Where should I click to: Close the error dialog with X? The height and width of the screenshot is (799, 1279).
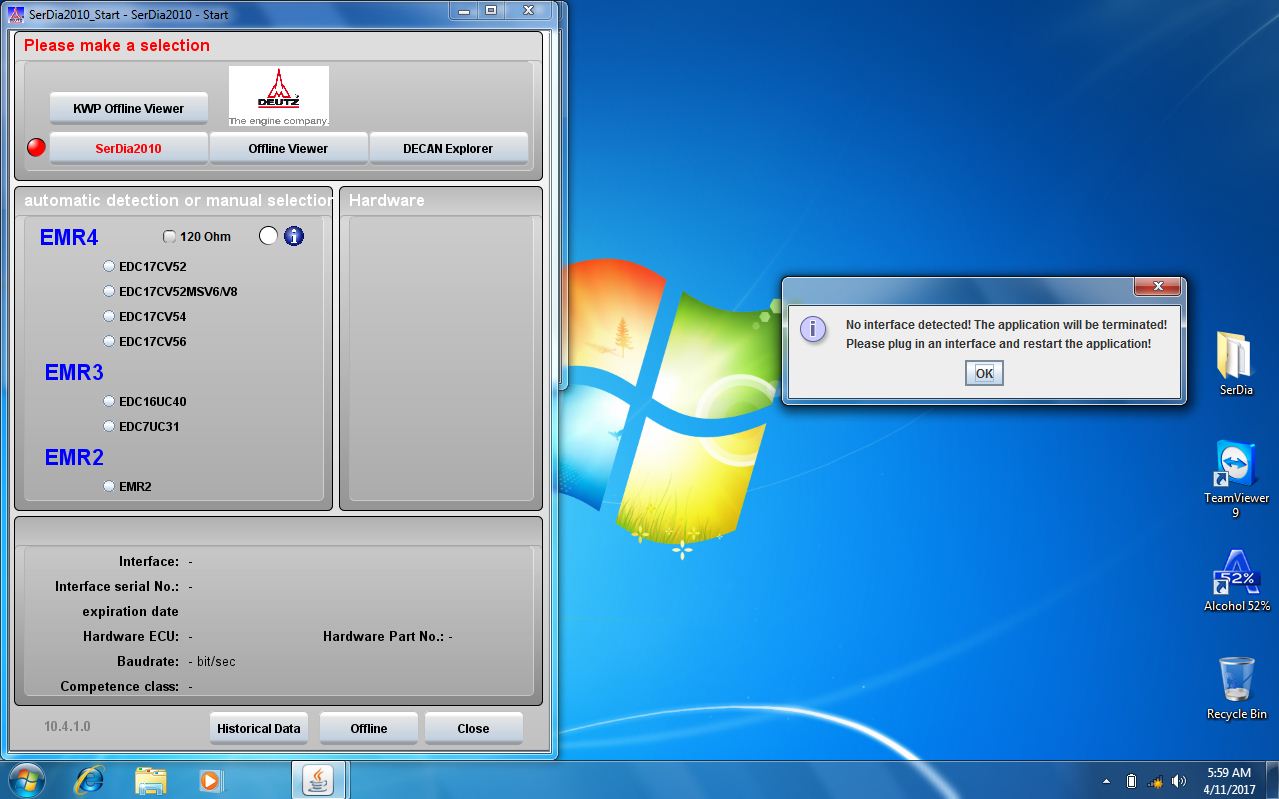pyautogui.click(x=1158, y=286)
